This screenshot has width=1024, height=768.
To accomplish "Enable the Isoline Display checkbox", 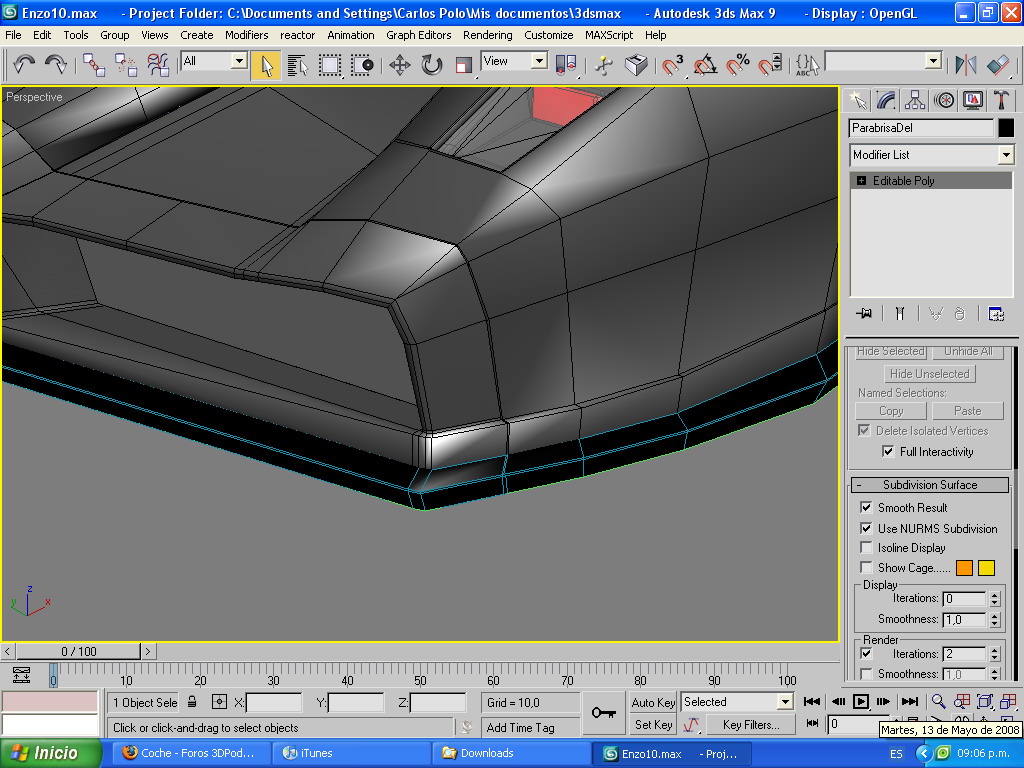I will [x=866, y=548].
